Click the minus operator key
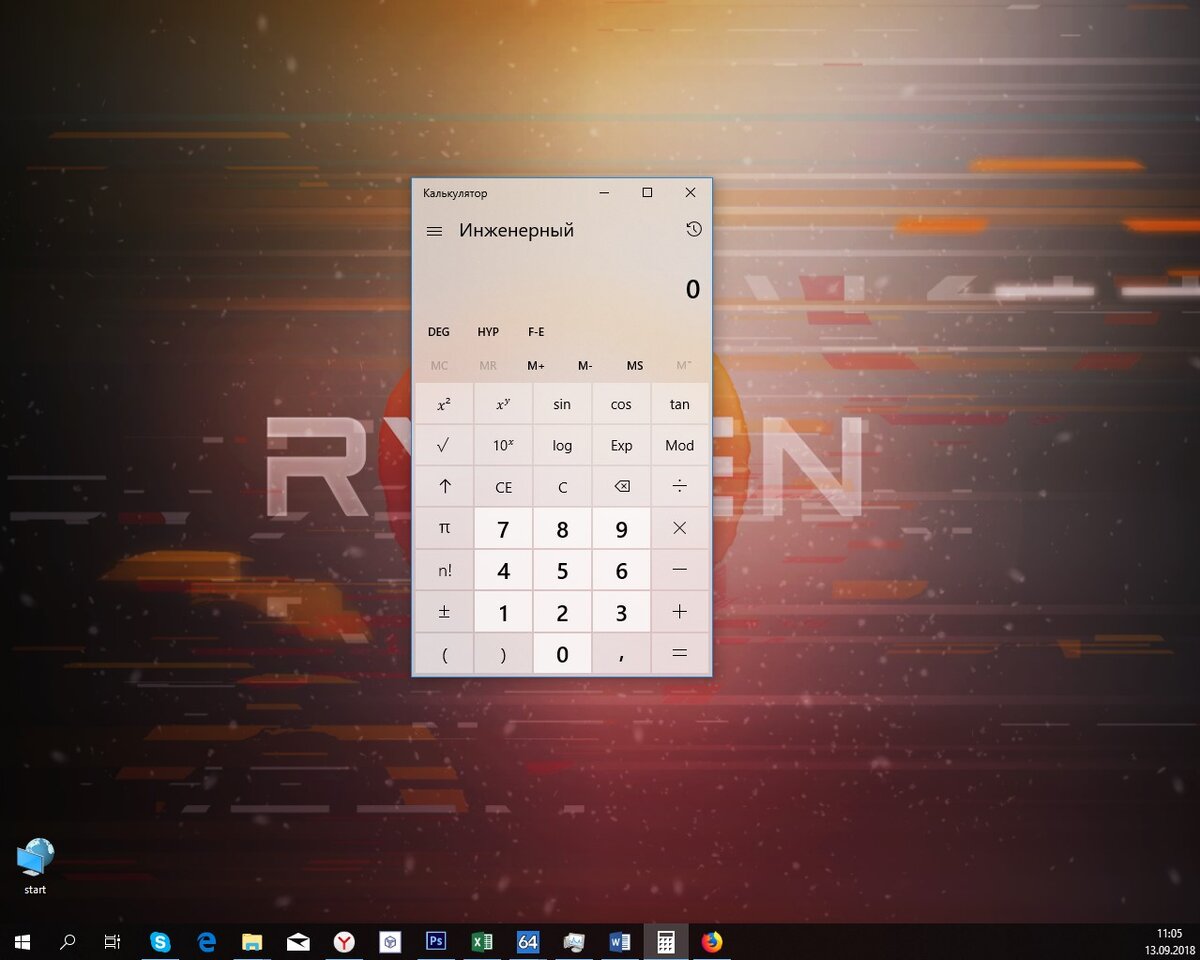The height and width of the screenshot is (960, 1200). click(680, 570)
